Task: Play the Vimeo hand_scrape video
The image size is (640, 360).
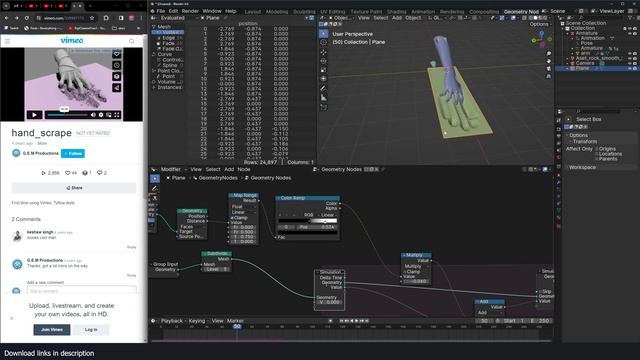Action: pos(34,115)
